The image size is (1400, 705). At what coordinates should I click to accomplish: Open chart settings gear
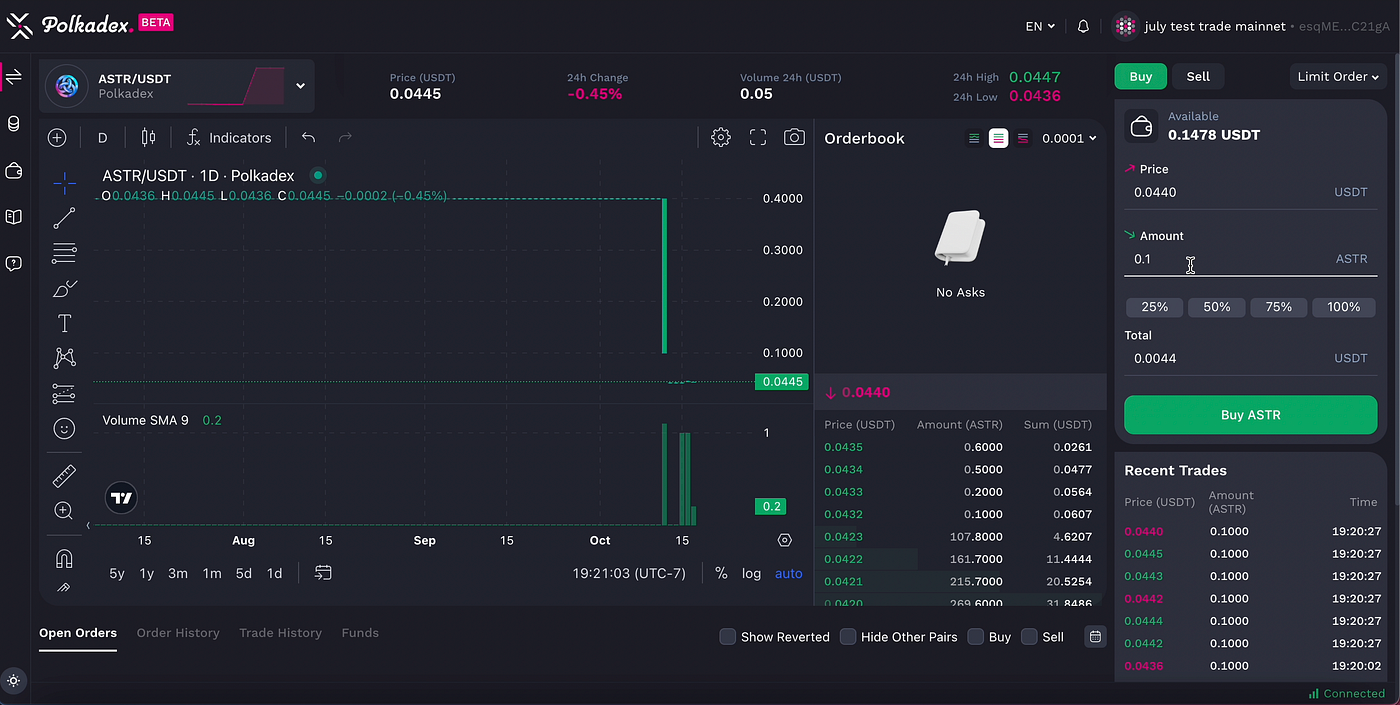721,138
